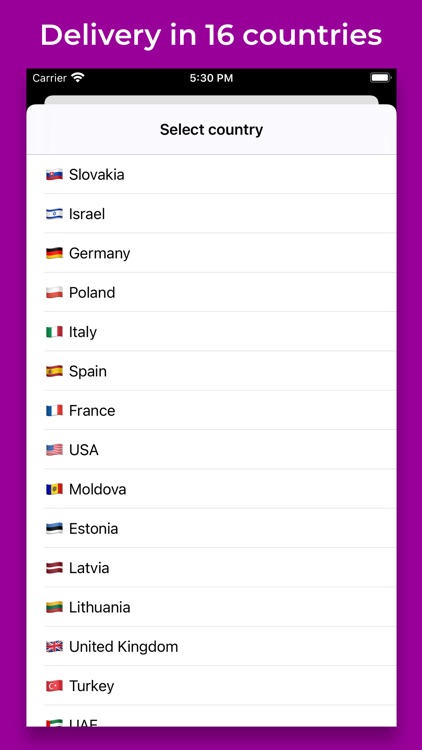422x750 pixels.
Task: Tap the Wi-Fi icon beside Carrier
Action: click(77, 77)
